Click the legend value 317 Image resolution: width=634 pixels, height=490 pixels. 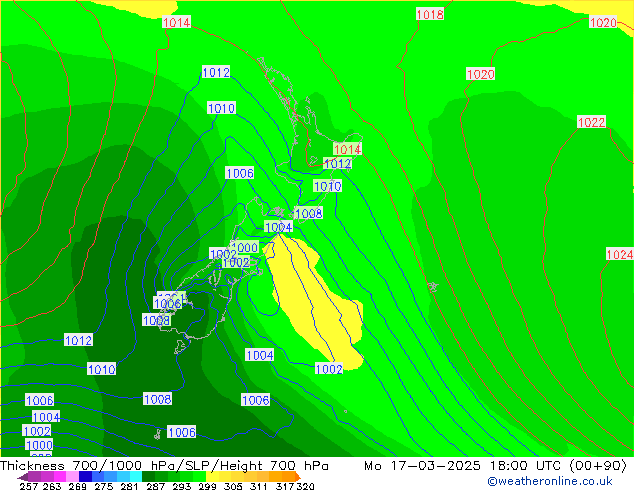click(x=285, y=486)
